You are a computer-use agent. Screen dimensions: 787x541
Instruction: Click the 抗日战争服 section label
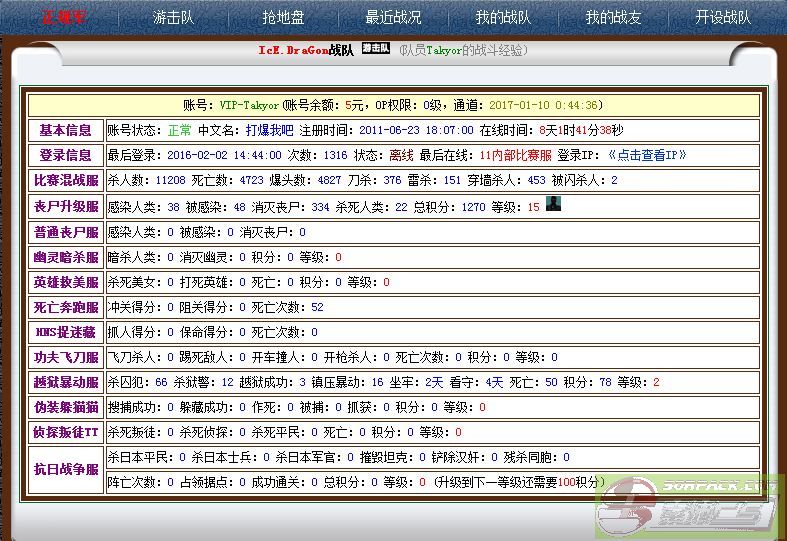pyautogui.click(x=65, y=469)
